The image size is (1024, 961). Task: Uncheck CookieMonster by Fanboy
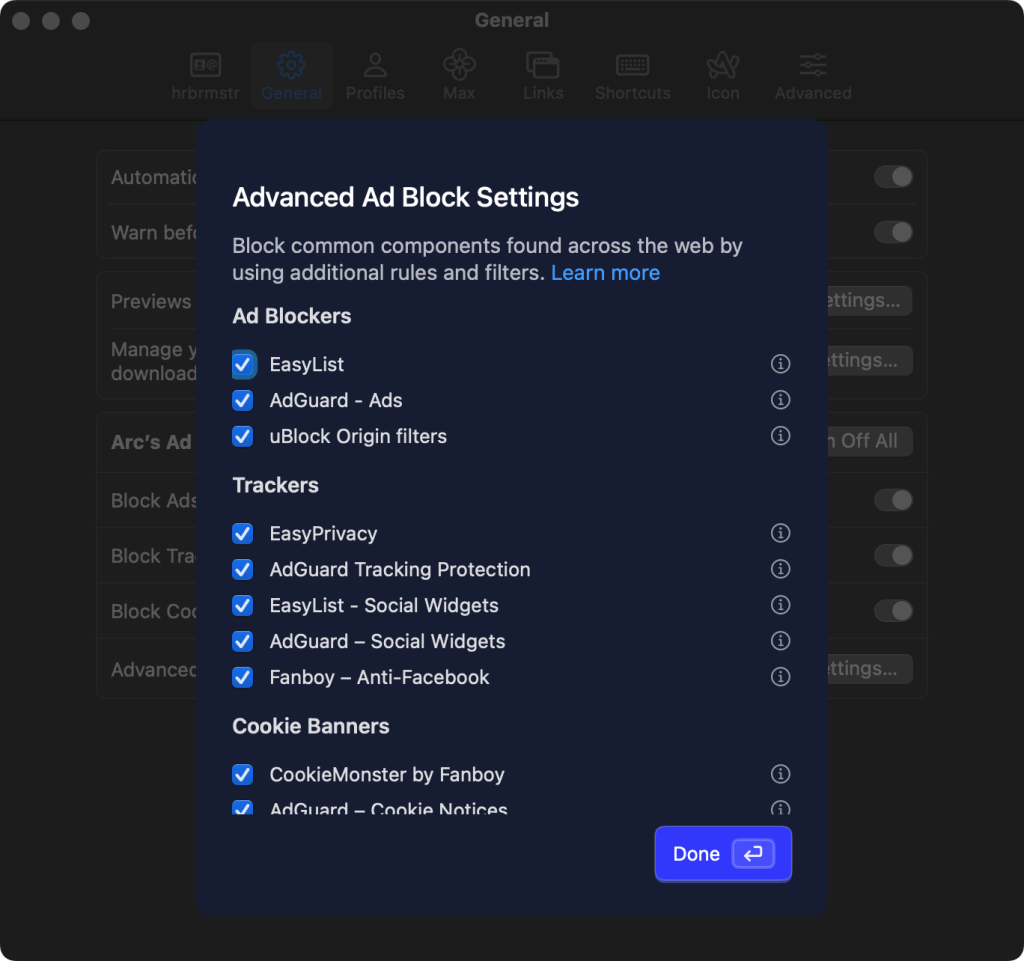[x=243, y=774]
